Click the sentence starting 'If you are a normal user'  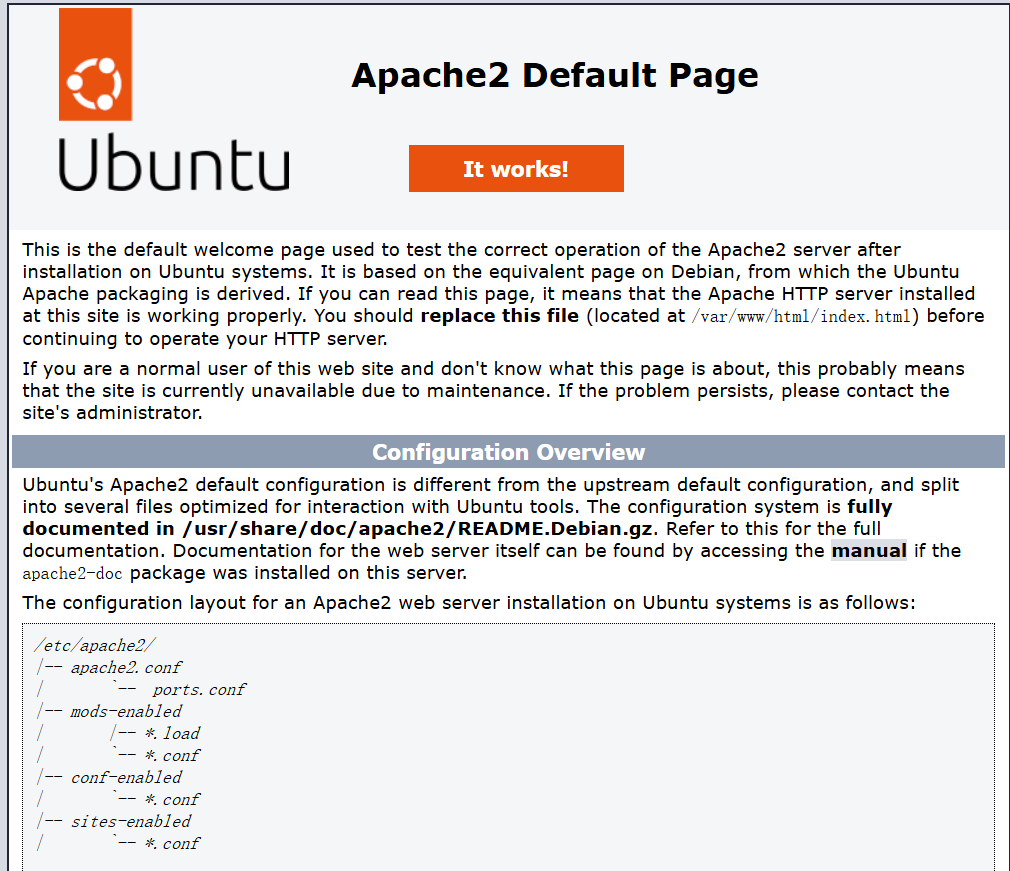pyautogui.click(x=493, y=390)
